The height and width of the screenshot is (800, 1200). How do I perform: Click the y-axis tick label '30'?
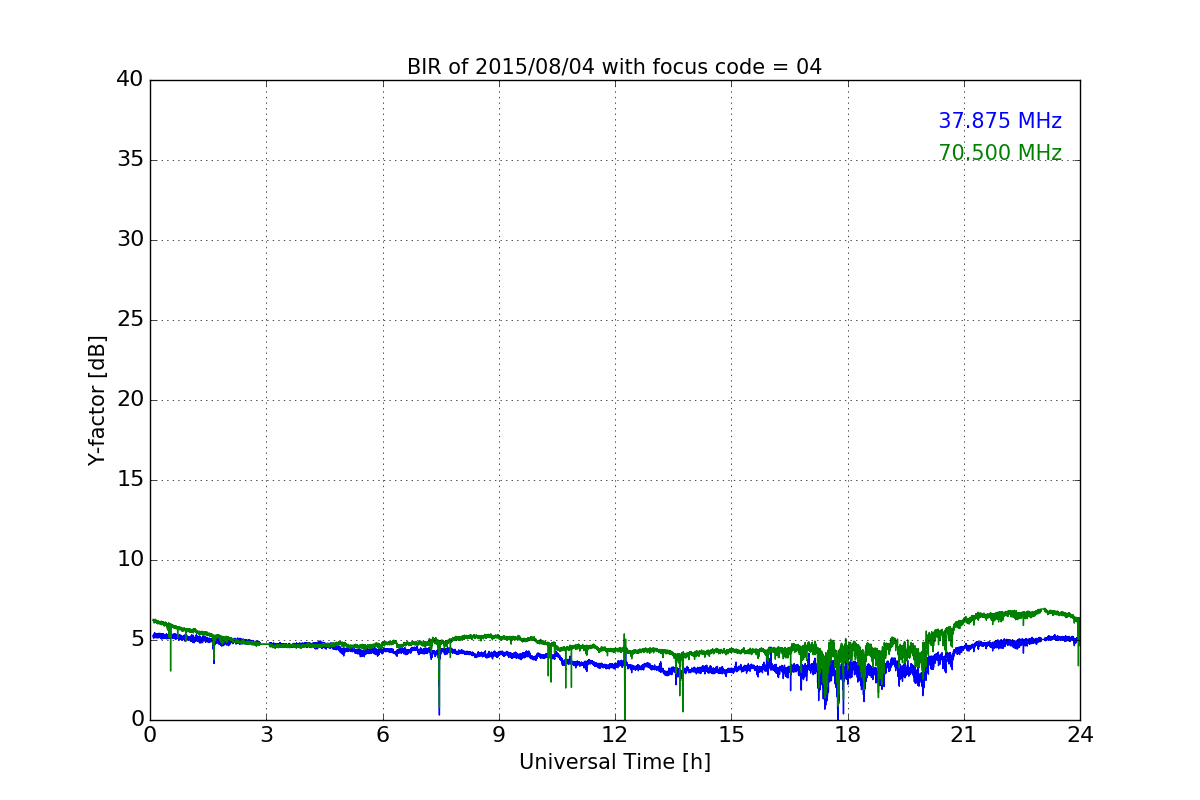click(129, 240)
